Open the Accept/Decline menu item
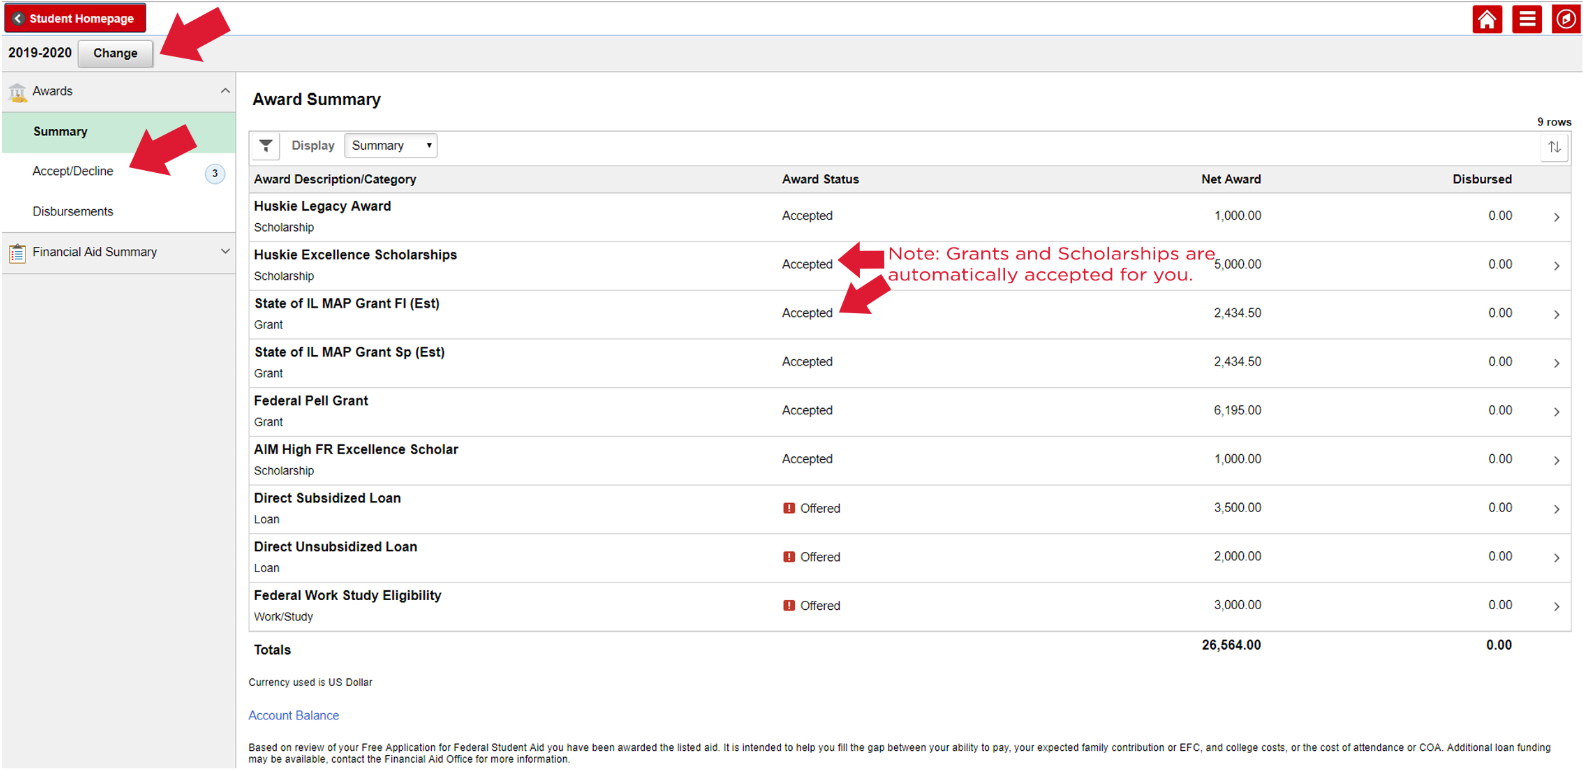Screen dimensions: 1583x771 [x=73, y=172]
